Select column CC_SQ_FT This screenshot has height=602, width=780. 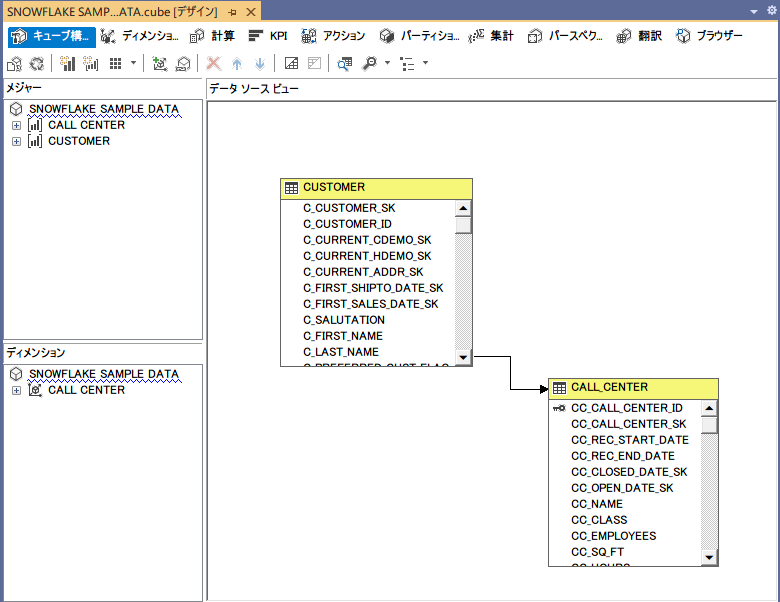tap(597, 552)
